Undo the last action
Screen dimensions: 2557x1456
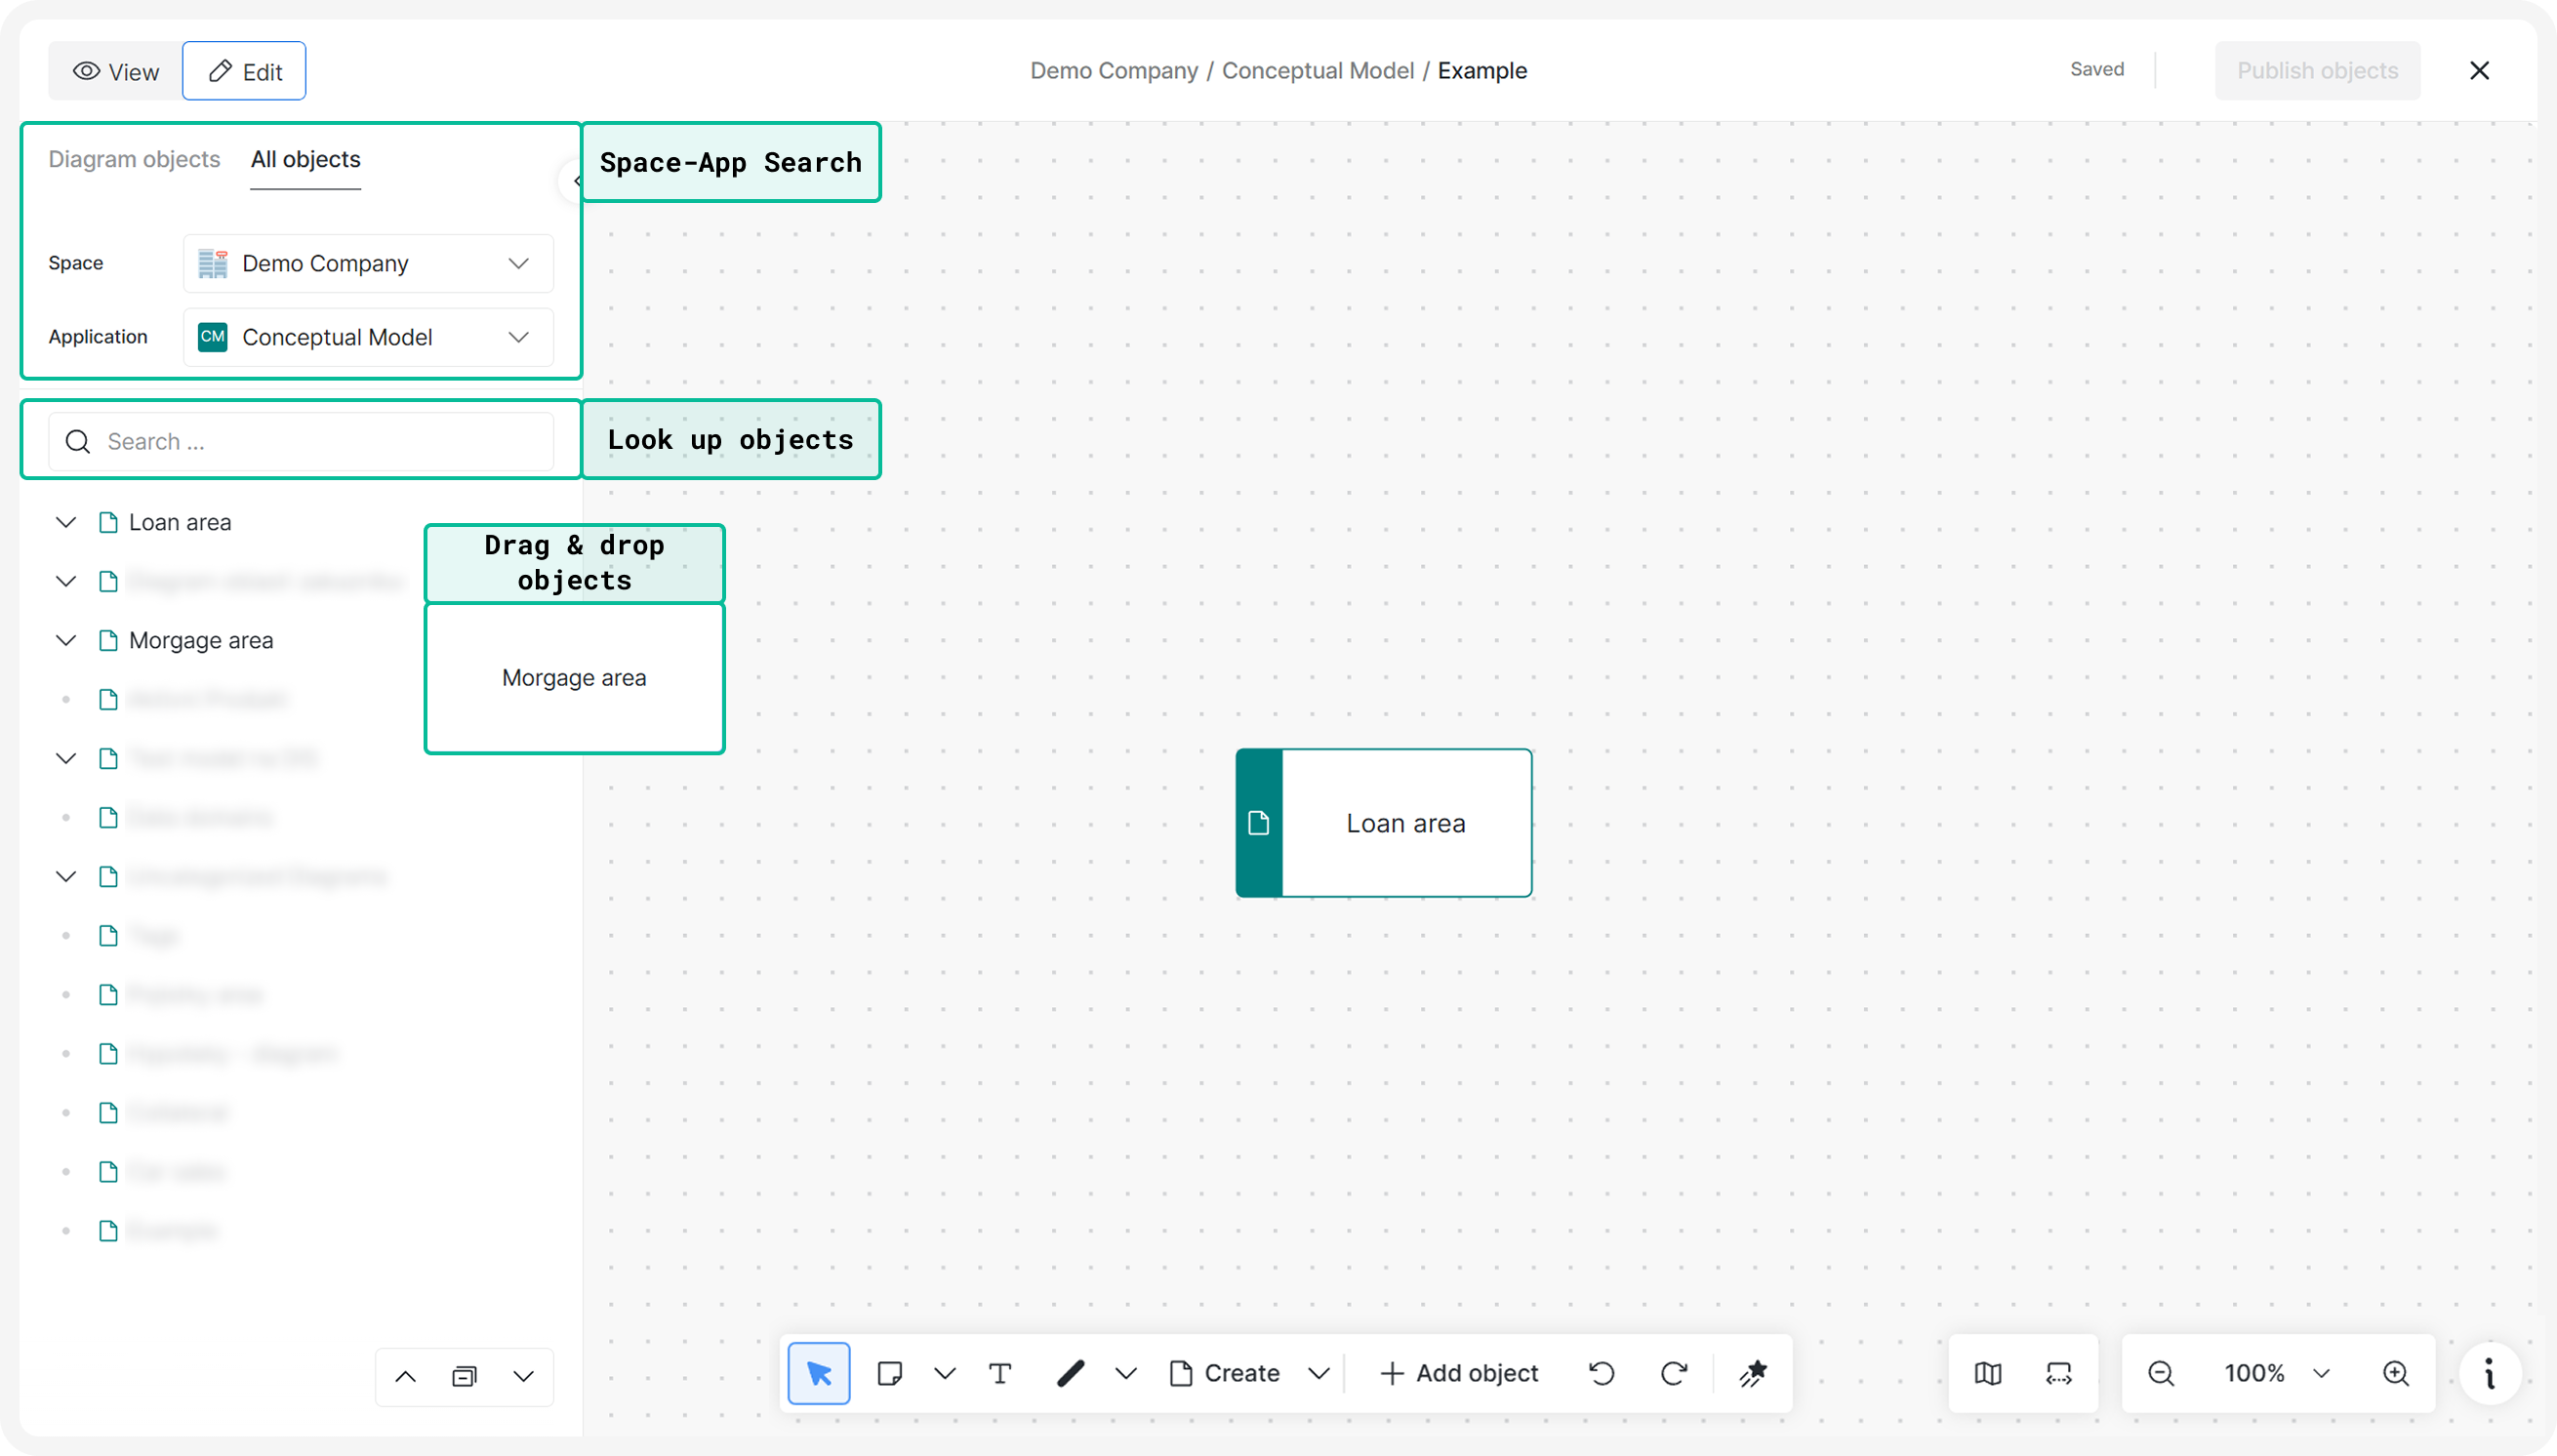click(1601, 1373)
